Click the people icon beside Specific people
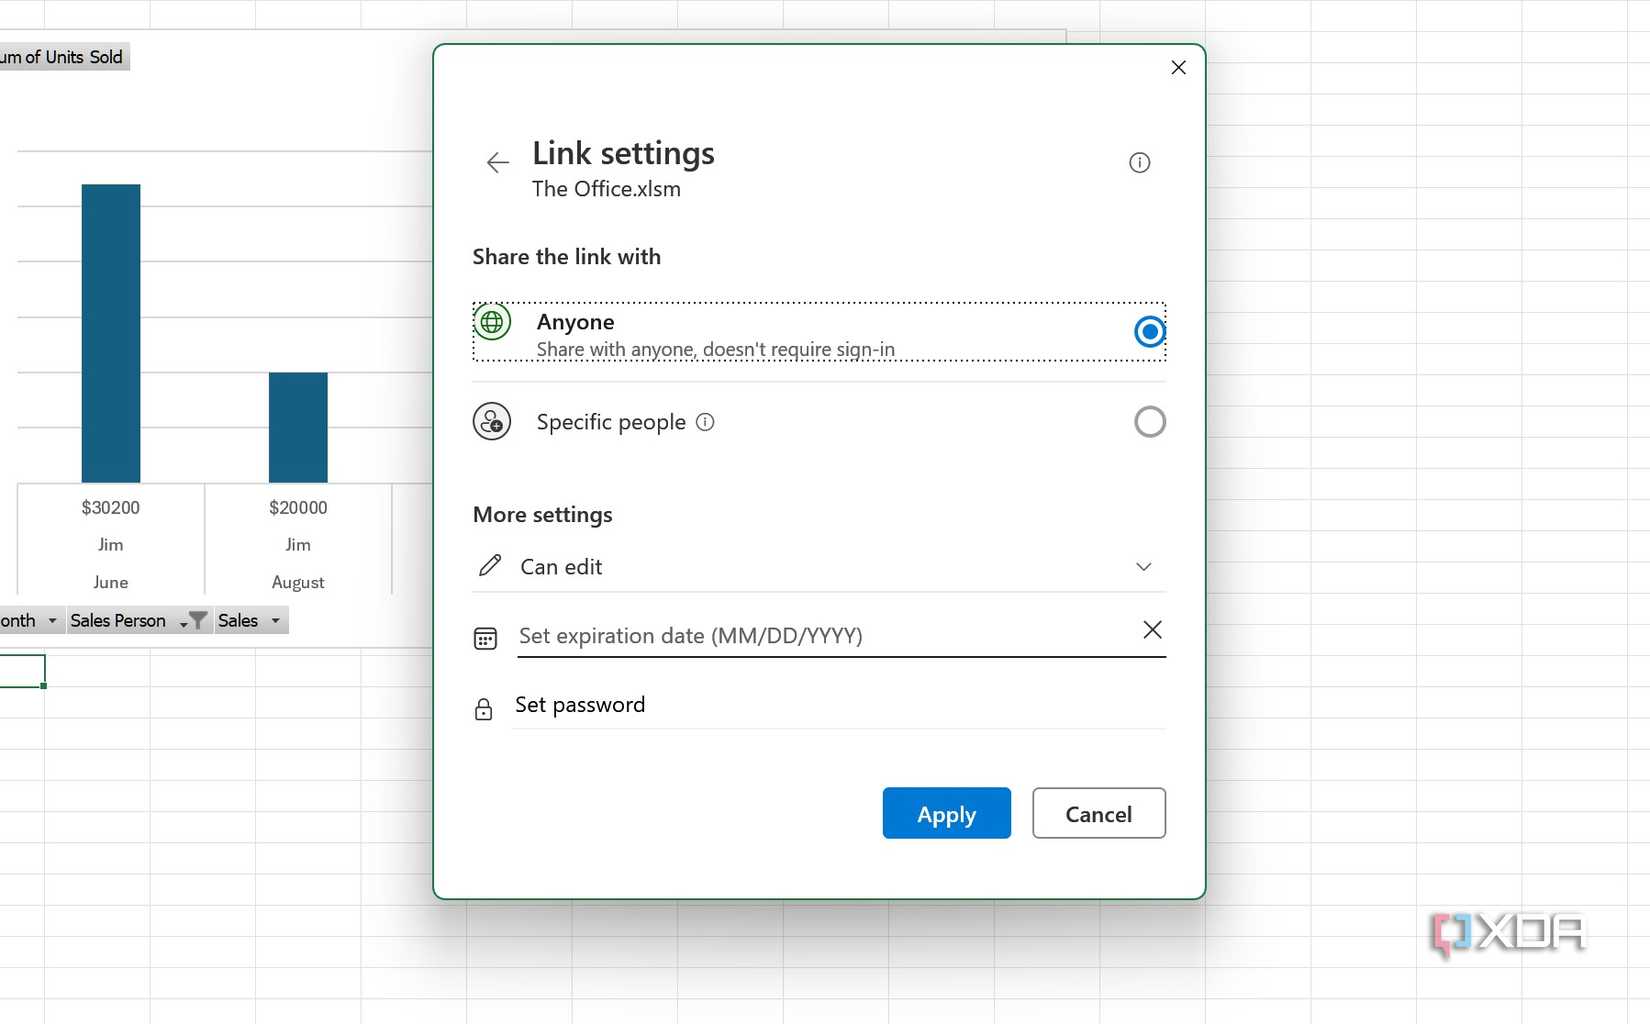Viewport: 1650px width, 1024px height. click(x=491, y=421)
